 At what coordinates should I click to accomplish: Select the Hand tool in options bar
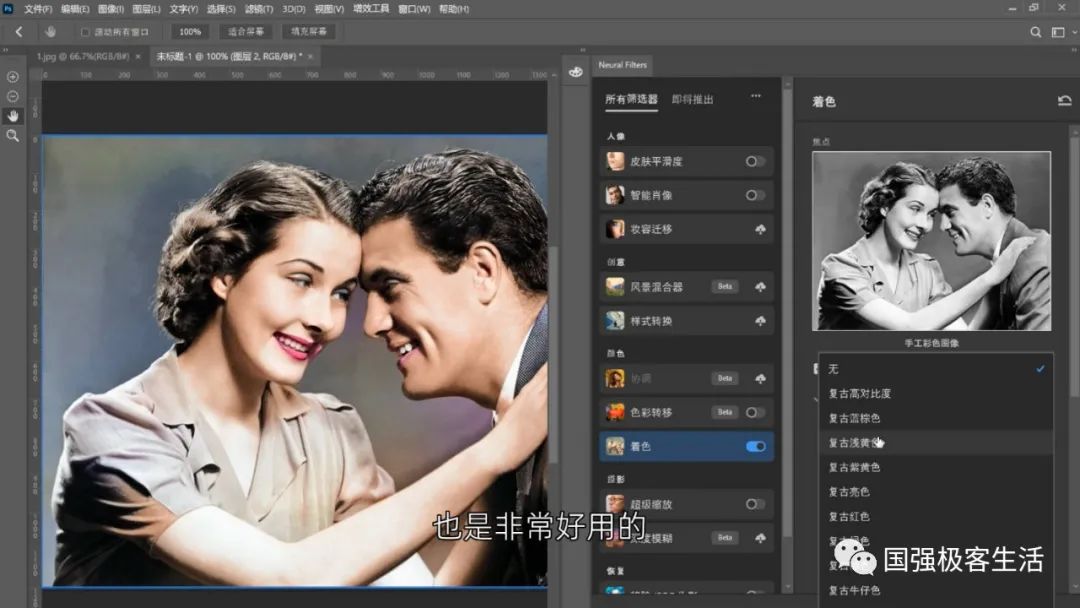50,32
